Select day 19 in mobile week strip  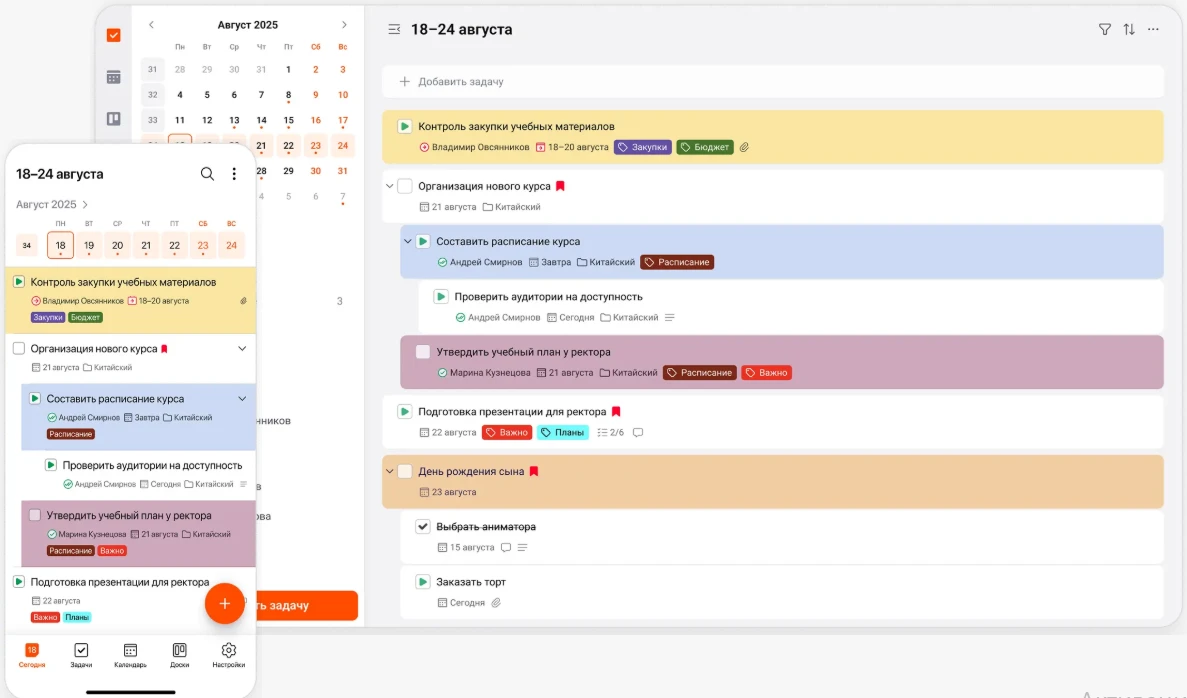click(x=89, y=246)
